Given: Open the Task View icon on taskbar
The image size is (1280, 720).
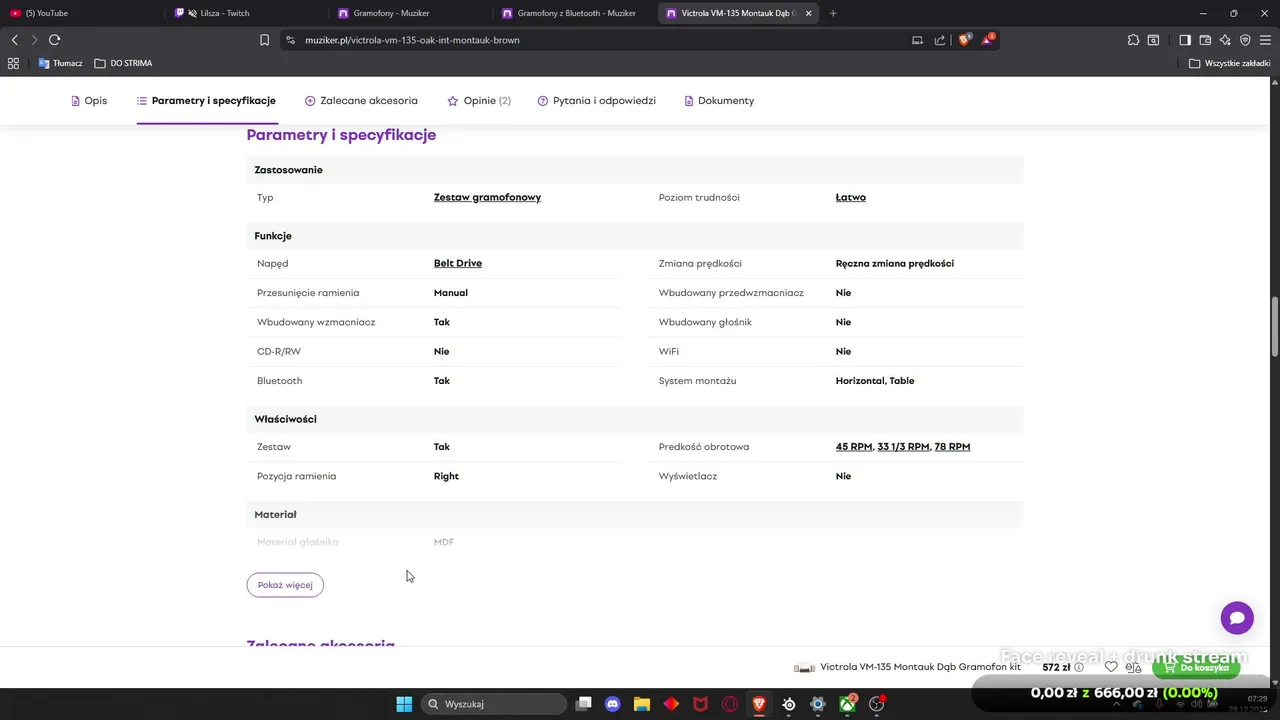Looking at the screenshot, I should coord(584,704).
